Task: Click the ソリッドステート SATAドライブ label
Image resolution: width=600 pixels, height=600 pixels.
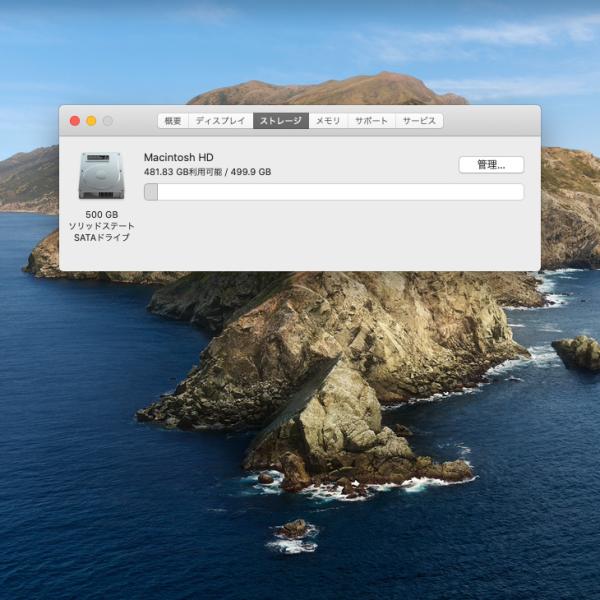Action: coord(101,232)
